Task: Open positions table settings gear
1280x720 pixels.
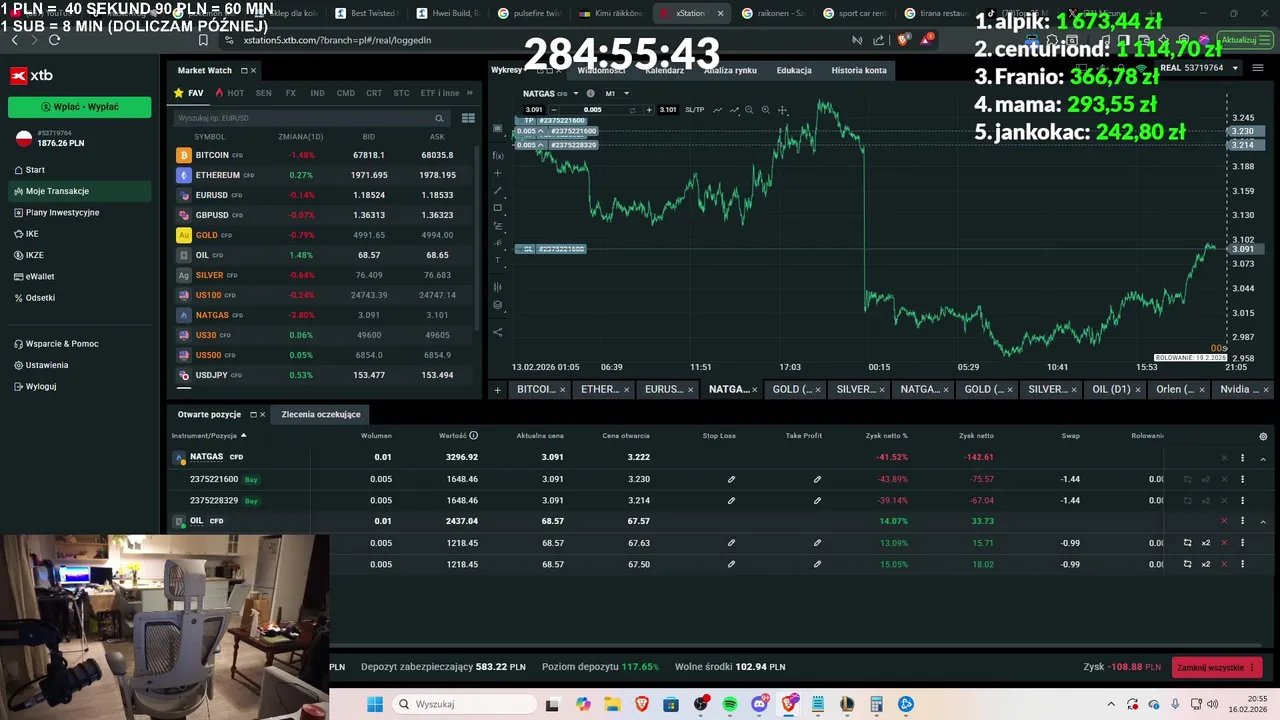Action: (1263, 436)
